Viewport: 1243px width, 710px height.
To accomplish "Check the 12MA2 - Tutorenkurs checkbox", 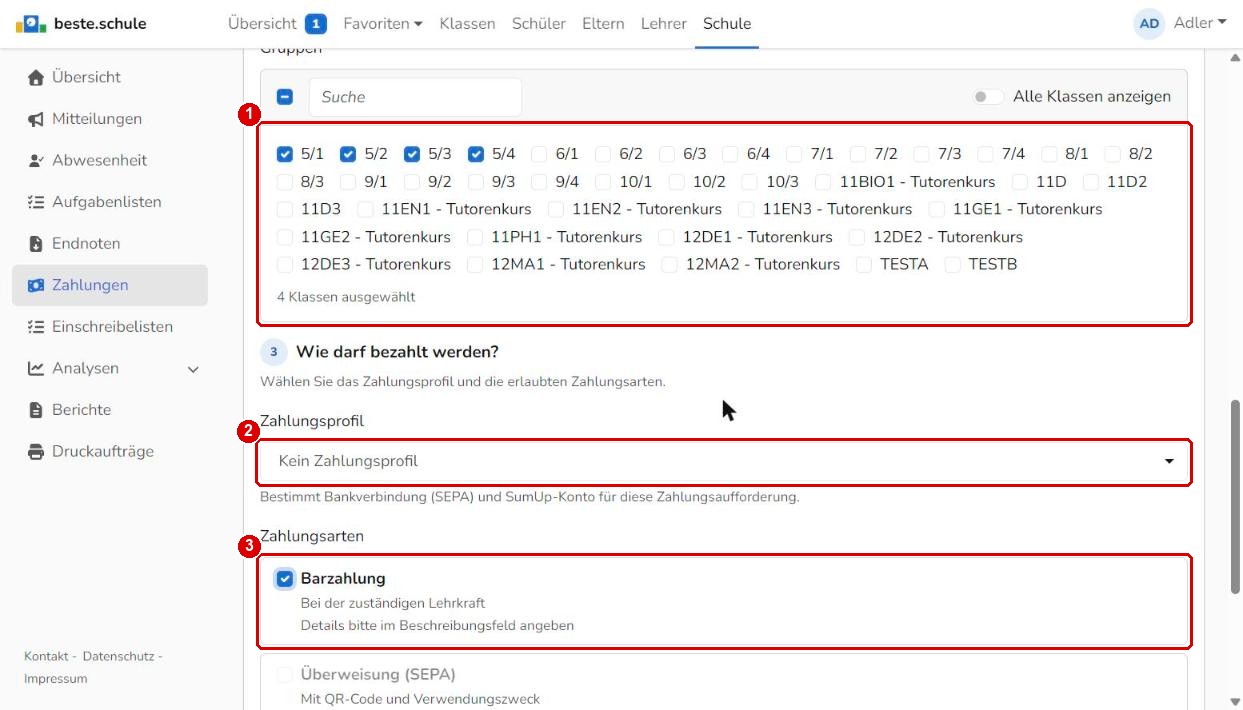I will click(x=670, y=265).
